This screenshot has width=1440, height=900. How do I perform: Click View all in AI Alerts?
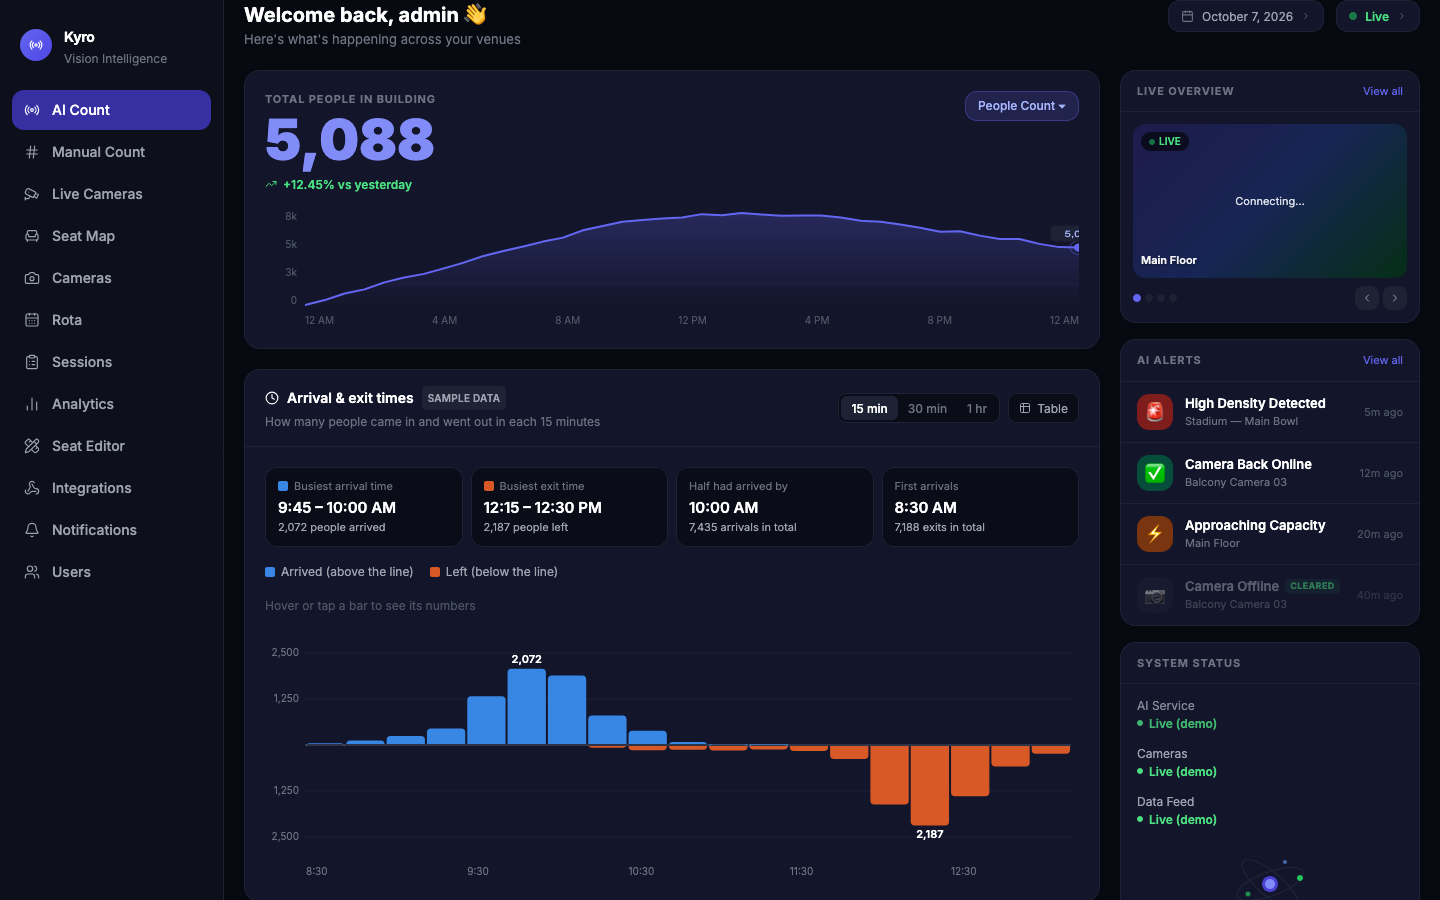click(x=1382, y=360)
